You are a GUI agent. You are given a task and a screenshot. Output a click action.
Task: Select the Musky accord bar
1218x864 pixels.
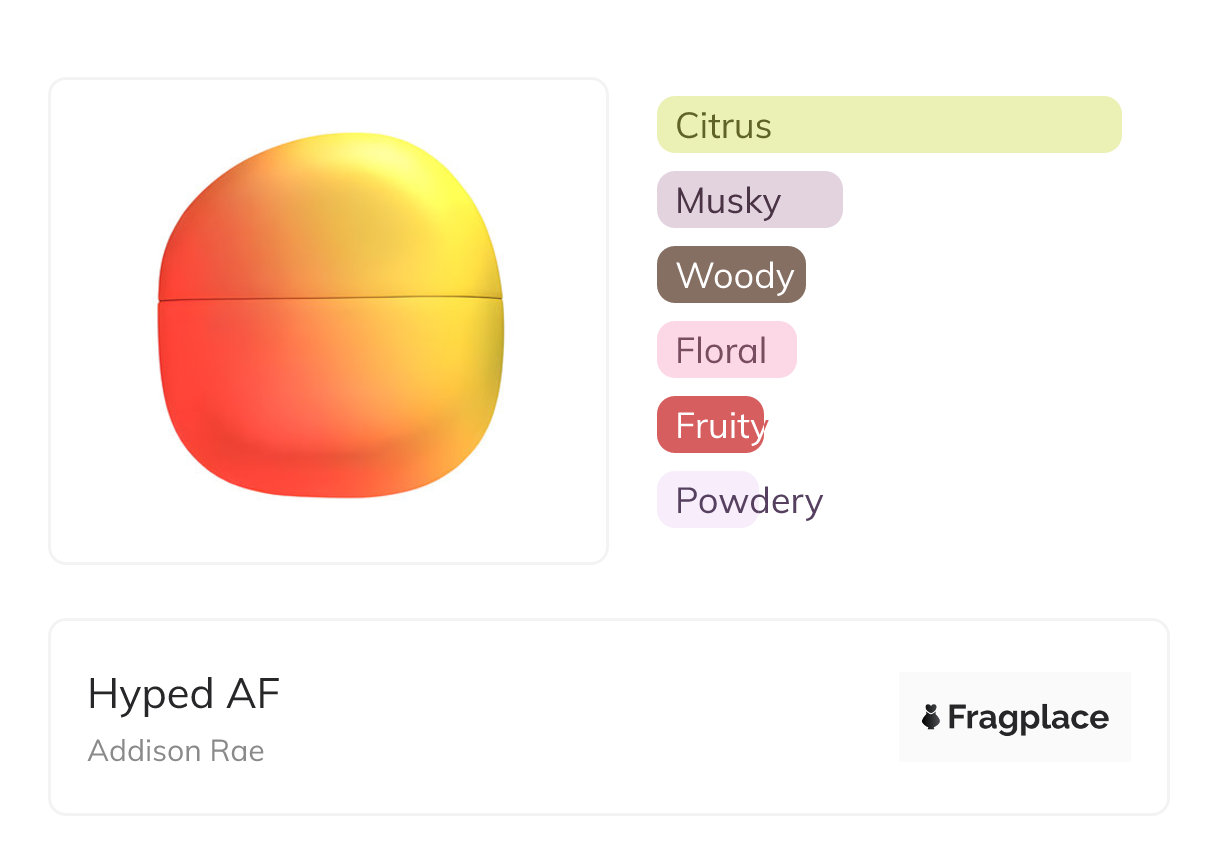pos(749,200)
